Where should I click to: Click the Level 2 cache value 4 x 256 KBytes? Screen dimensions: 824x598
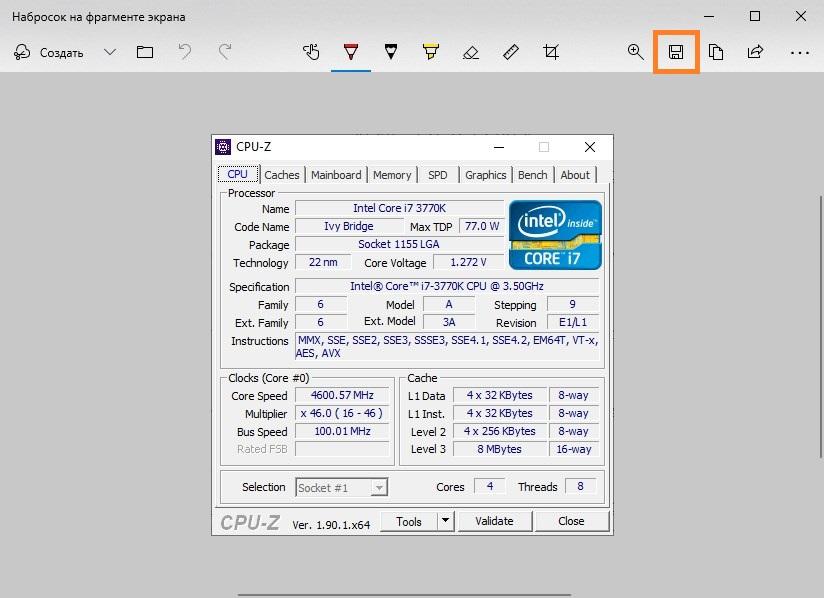pyautogui.click(x=499, y=431)
